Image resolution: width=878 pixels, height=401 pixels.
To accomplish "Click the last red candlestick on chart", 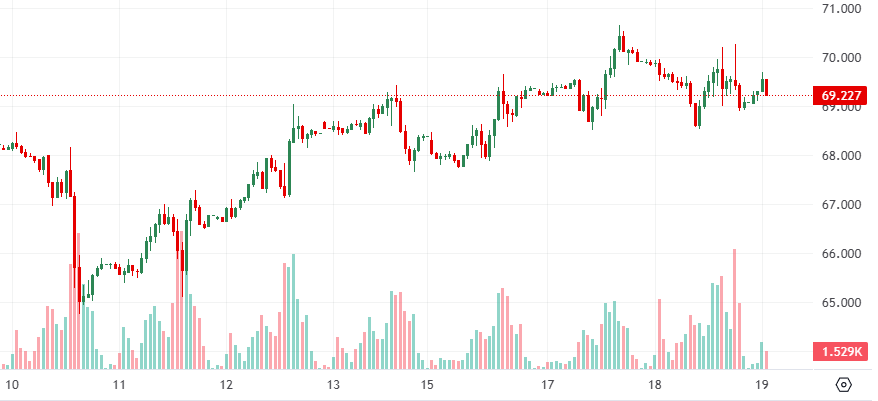I will click(766, 86).
